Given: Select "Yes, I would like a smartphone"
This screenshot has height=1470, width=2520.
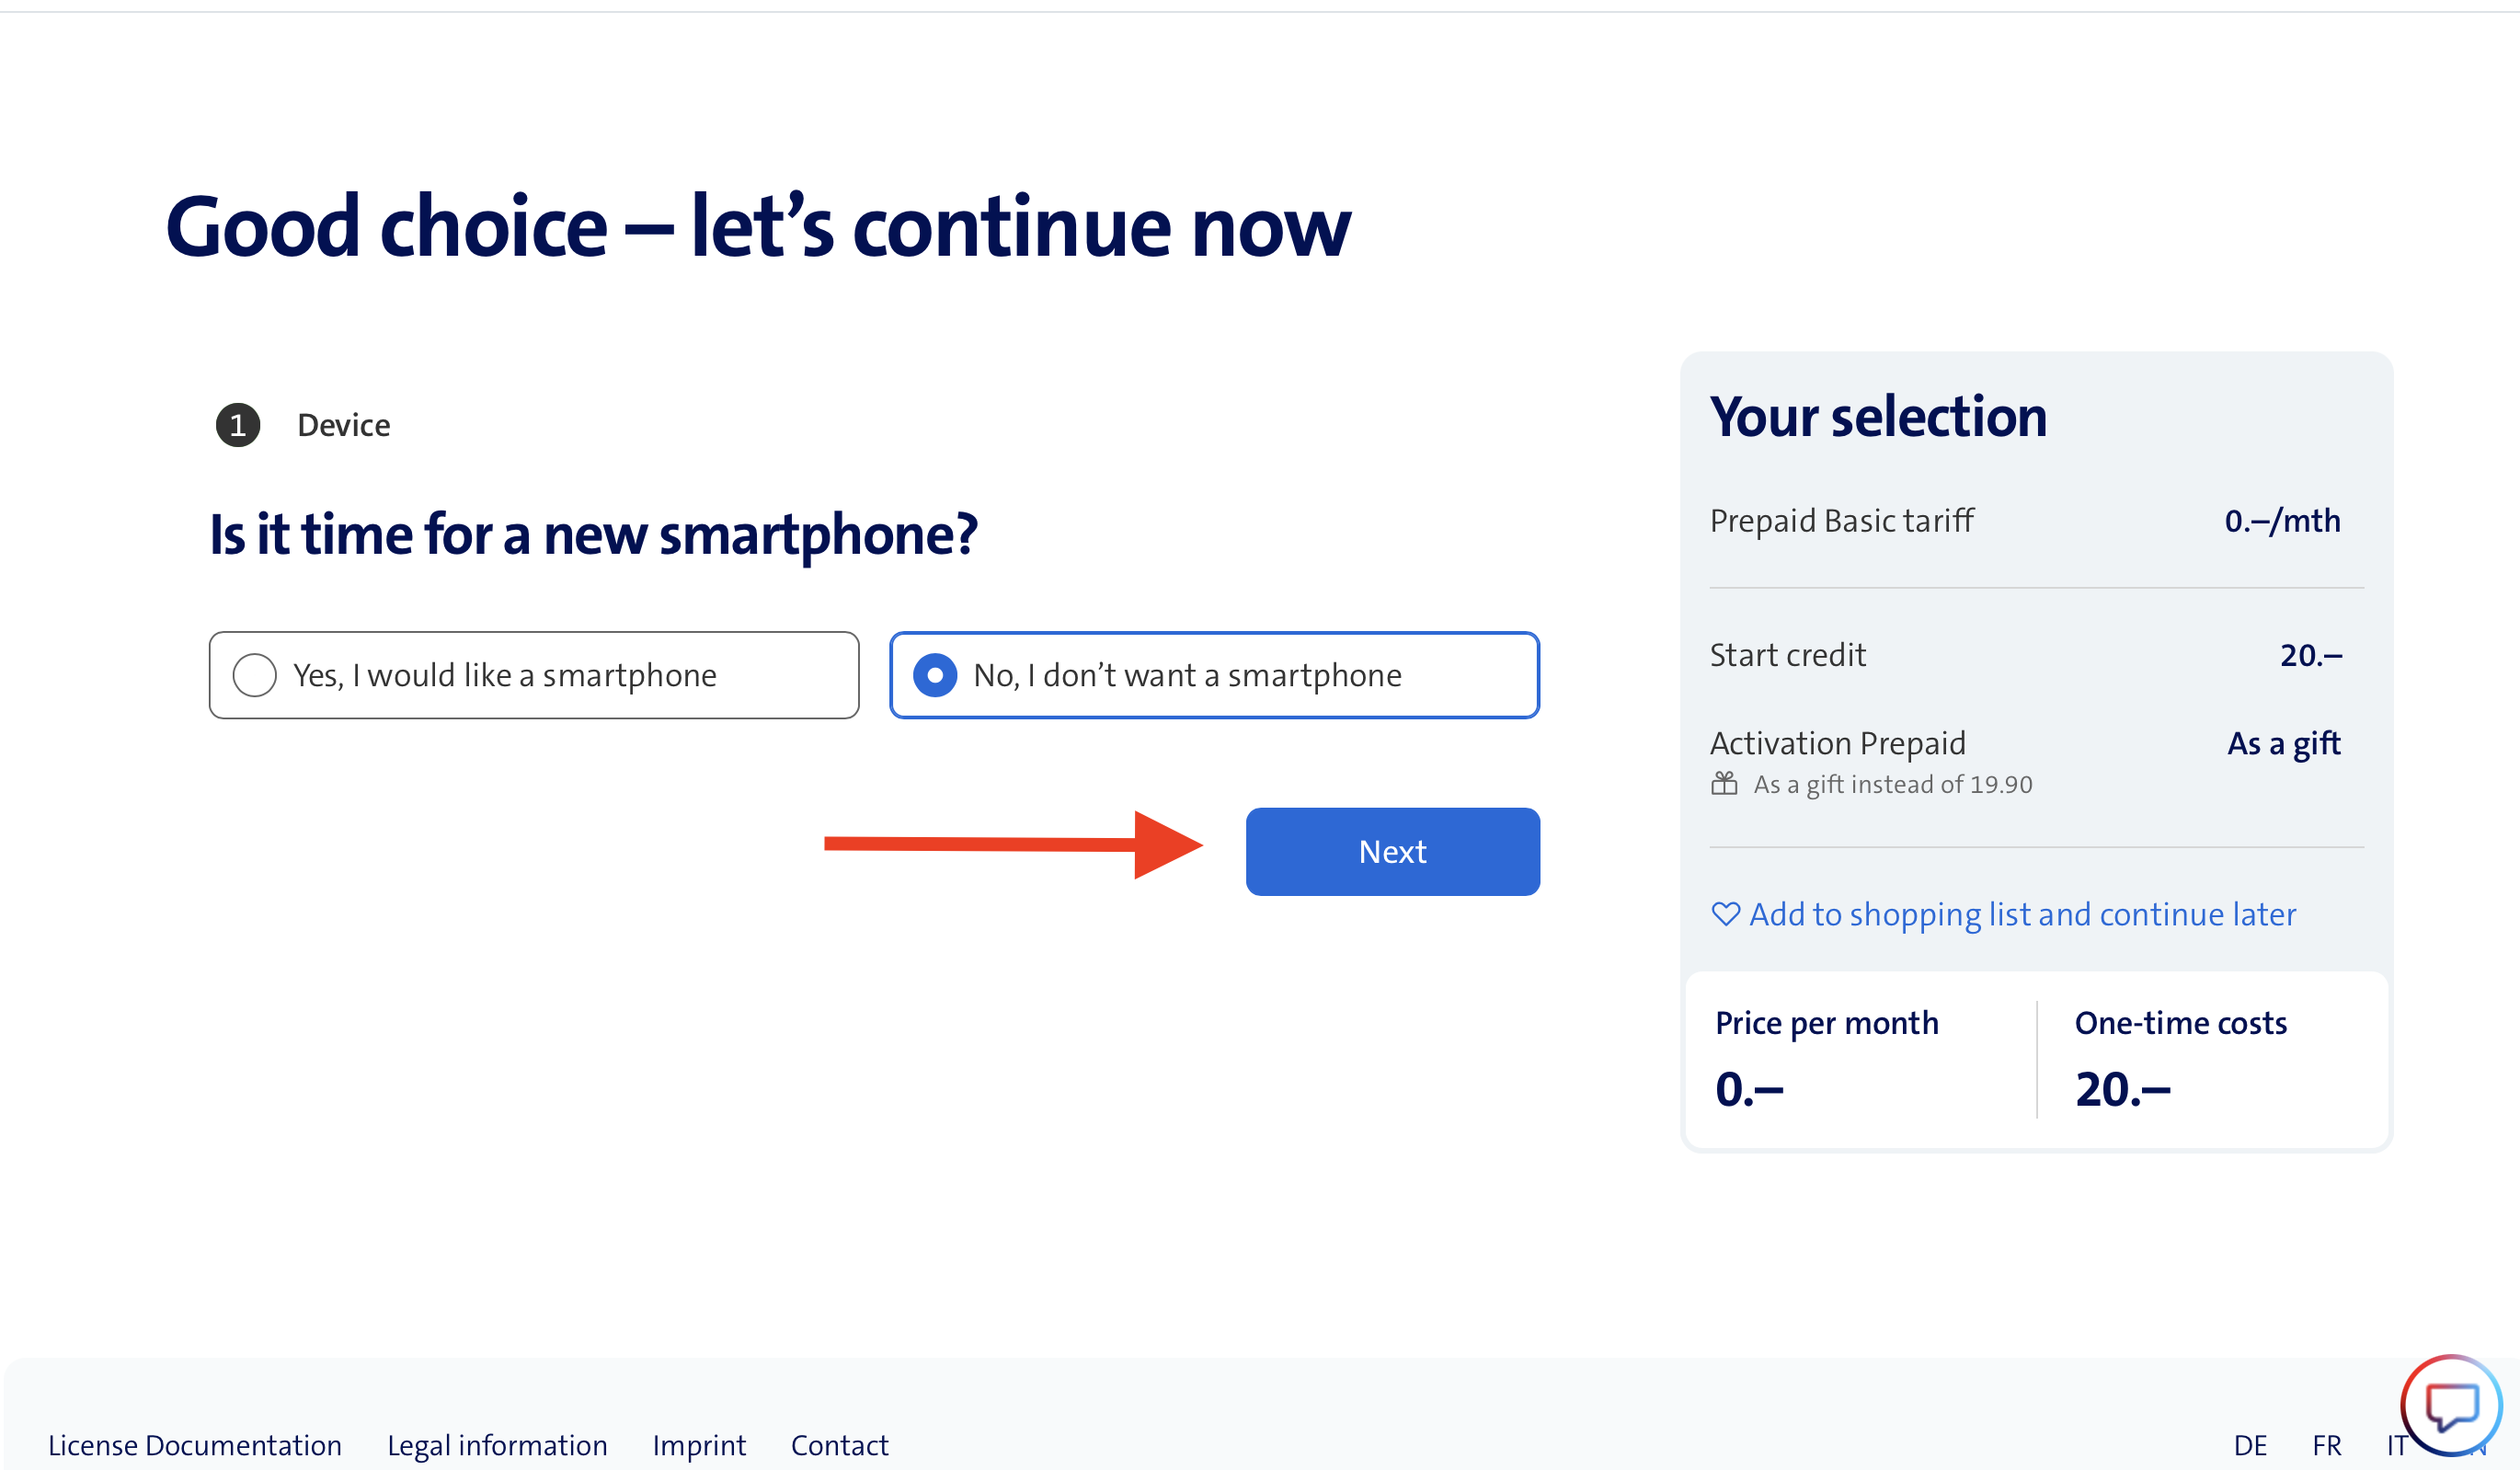Looking at the screenshot, I should [x=255, y=675].
